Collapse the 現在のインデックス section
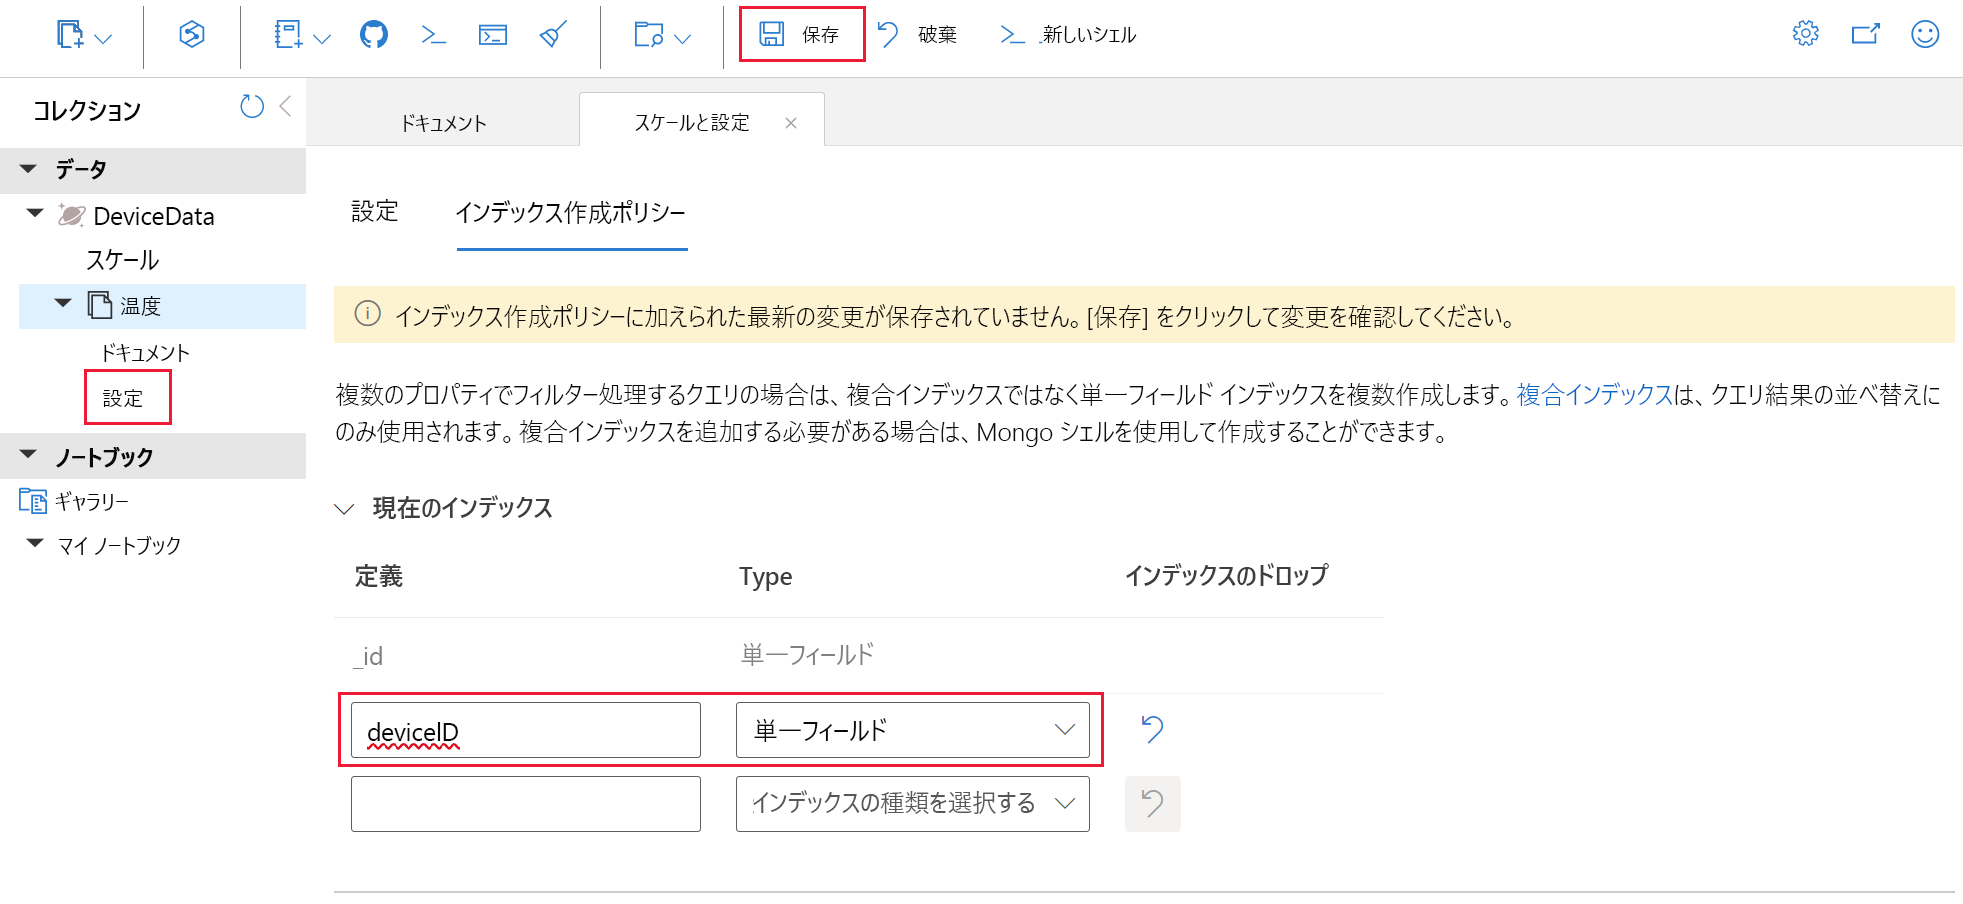 (343, 508)
